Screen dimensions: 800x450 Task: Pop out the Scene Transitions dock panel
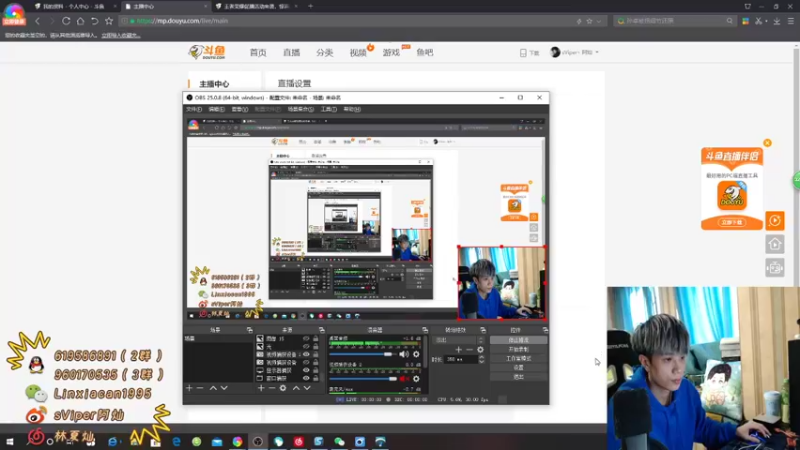click(483, 330)
